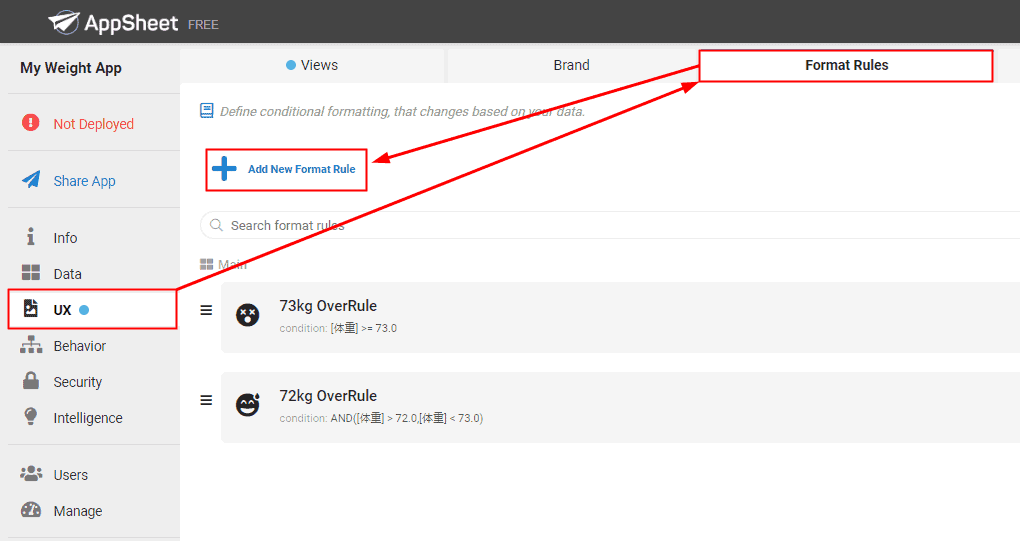Click the Not Deployed warning icon

pos(31,122)
